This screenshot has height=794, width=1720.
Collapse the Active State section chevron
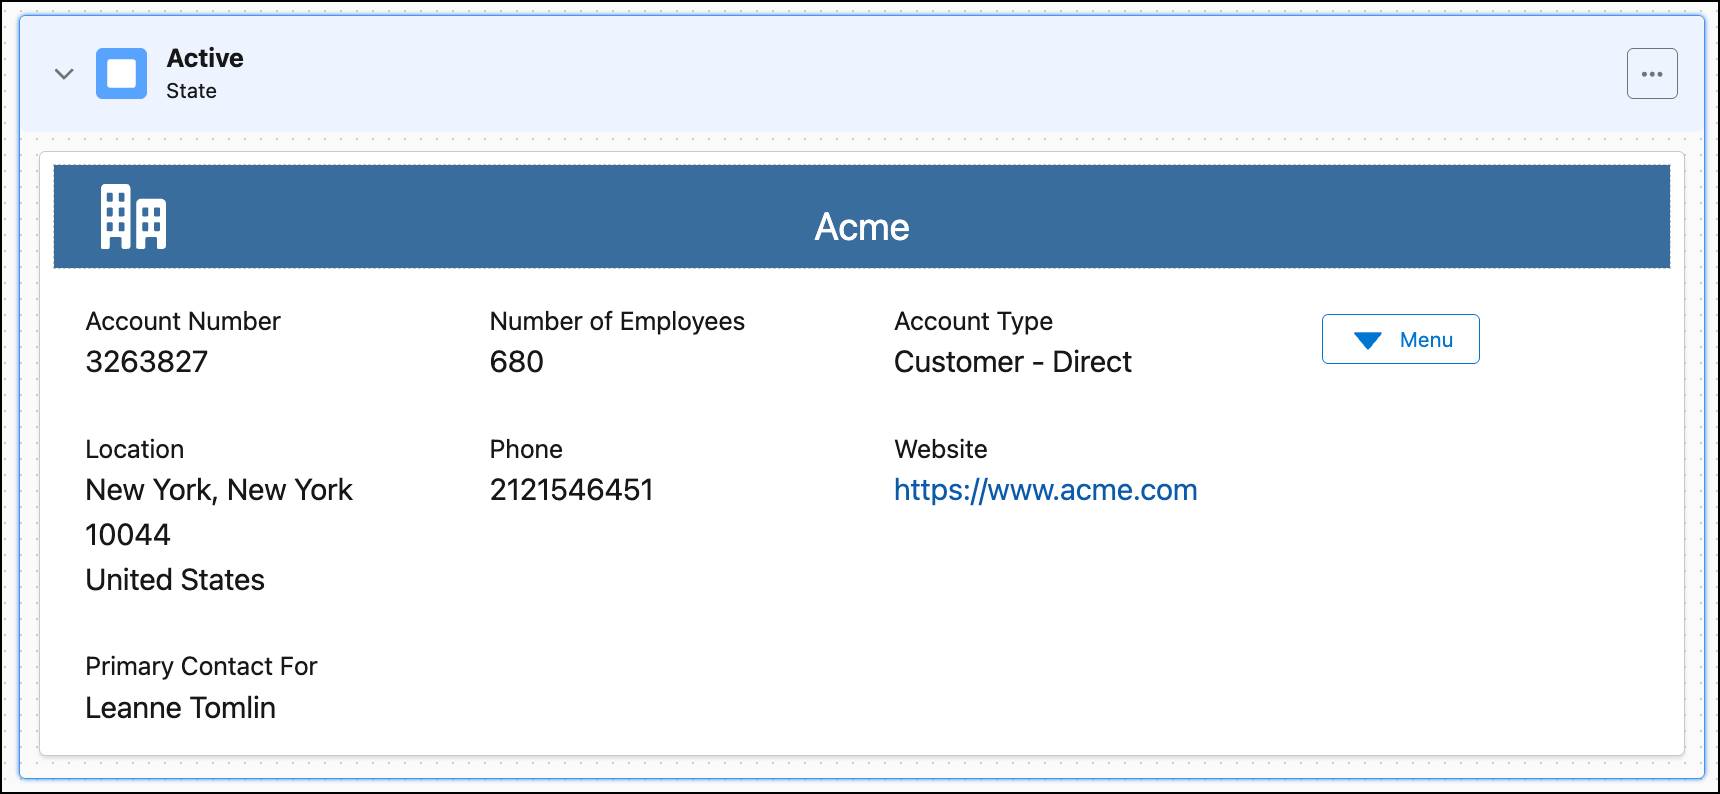click(x=64, y=74)
